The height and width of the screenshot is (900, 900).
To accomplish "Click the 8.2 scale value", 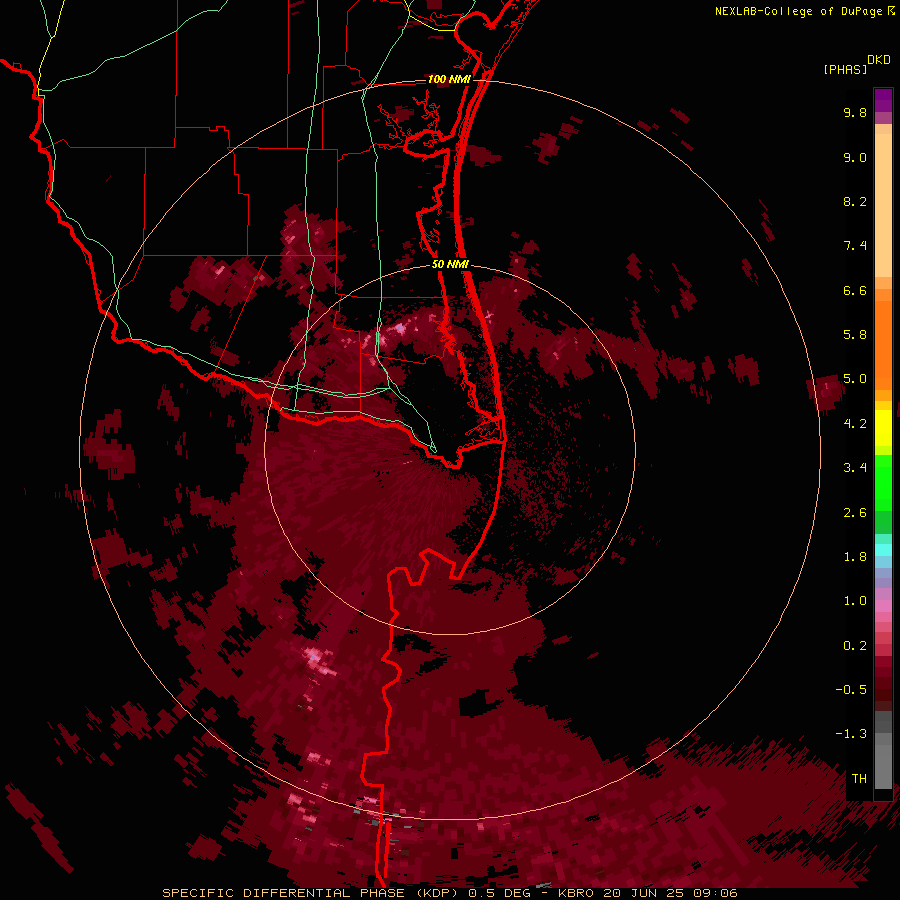I will click(855, 201).
